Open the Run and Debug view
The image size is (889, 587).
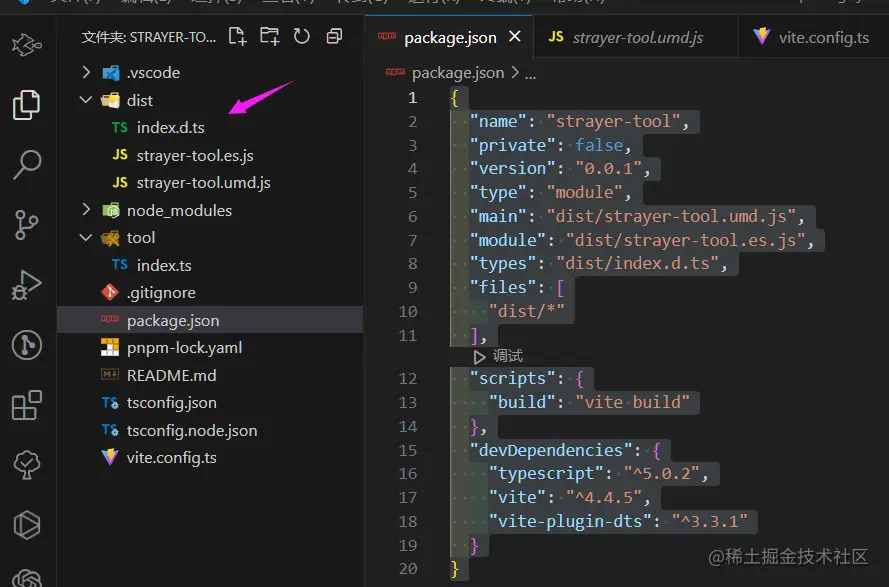point(27,285)
